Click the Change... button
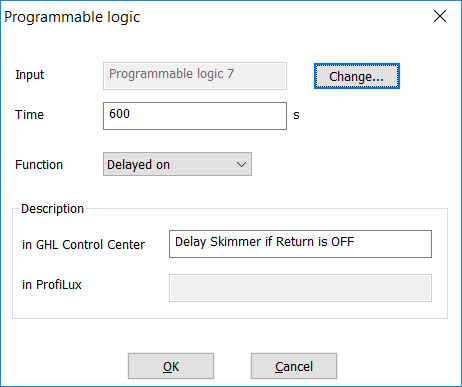462x387 pixels. click(357, 76)
